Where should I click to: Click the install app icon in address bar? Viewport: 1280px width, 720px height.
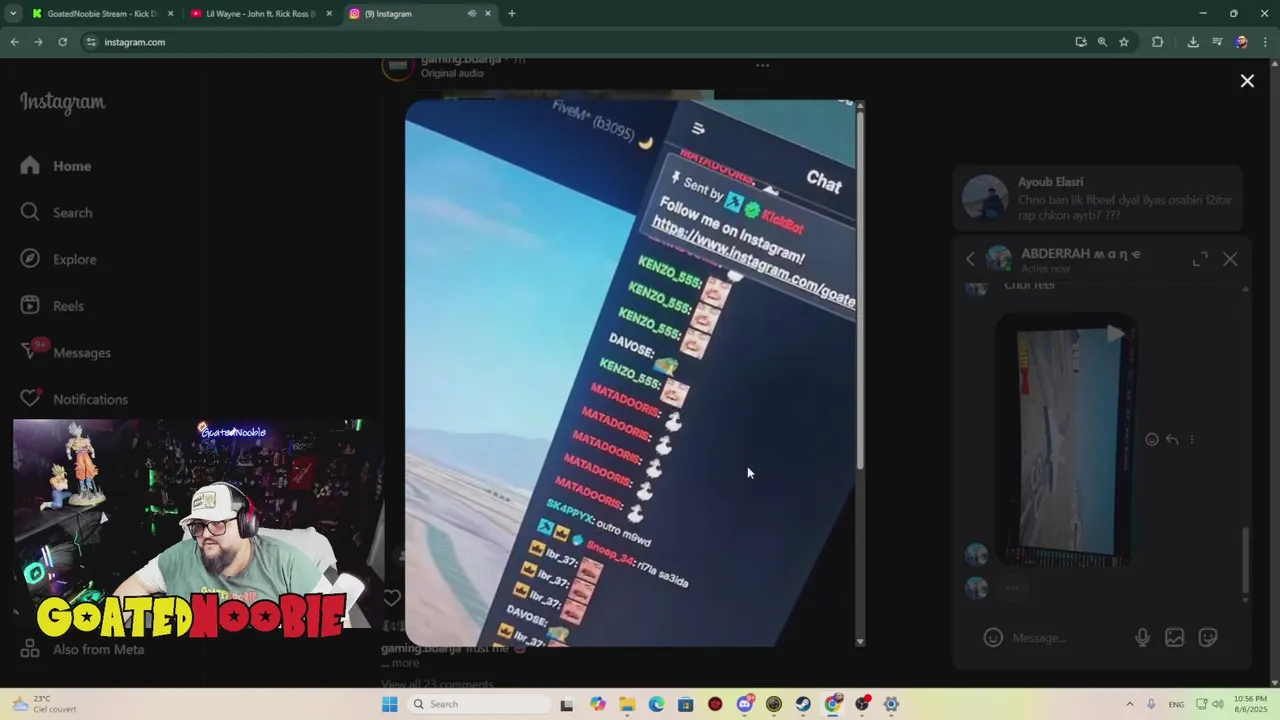1081,42
